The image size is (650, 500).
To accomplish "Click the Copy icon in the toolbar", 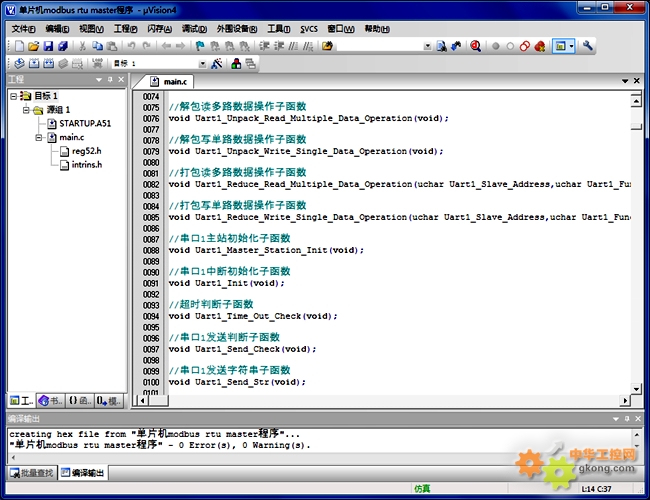I will click(x=97, y=46).
